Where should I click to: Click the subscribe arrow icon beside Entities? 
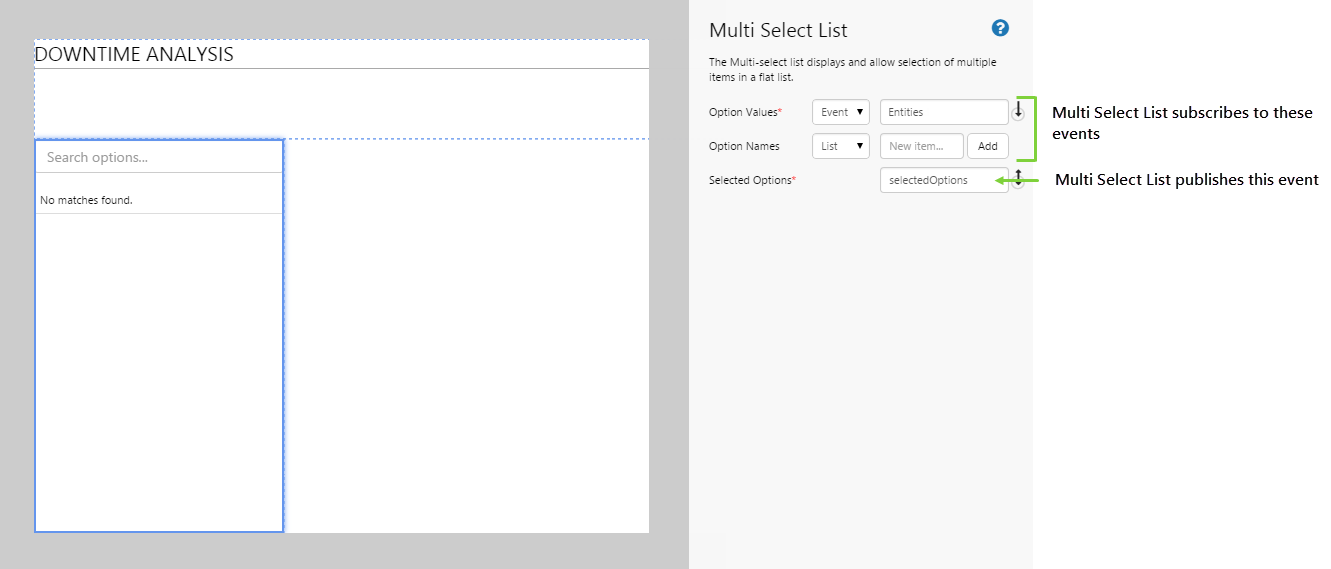click(x=1018, y=112)
